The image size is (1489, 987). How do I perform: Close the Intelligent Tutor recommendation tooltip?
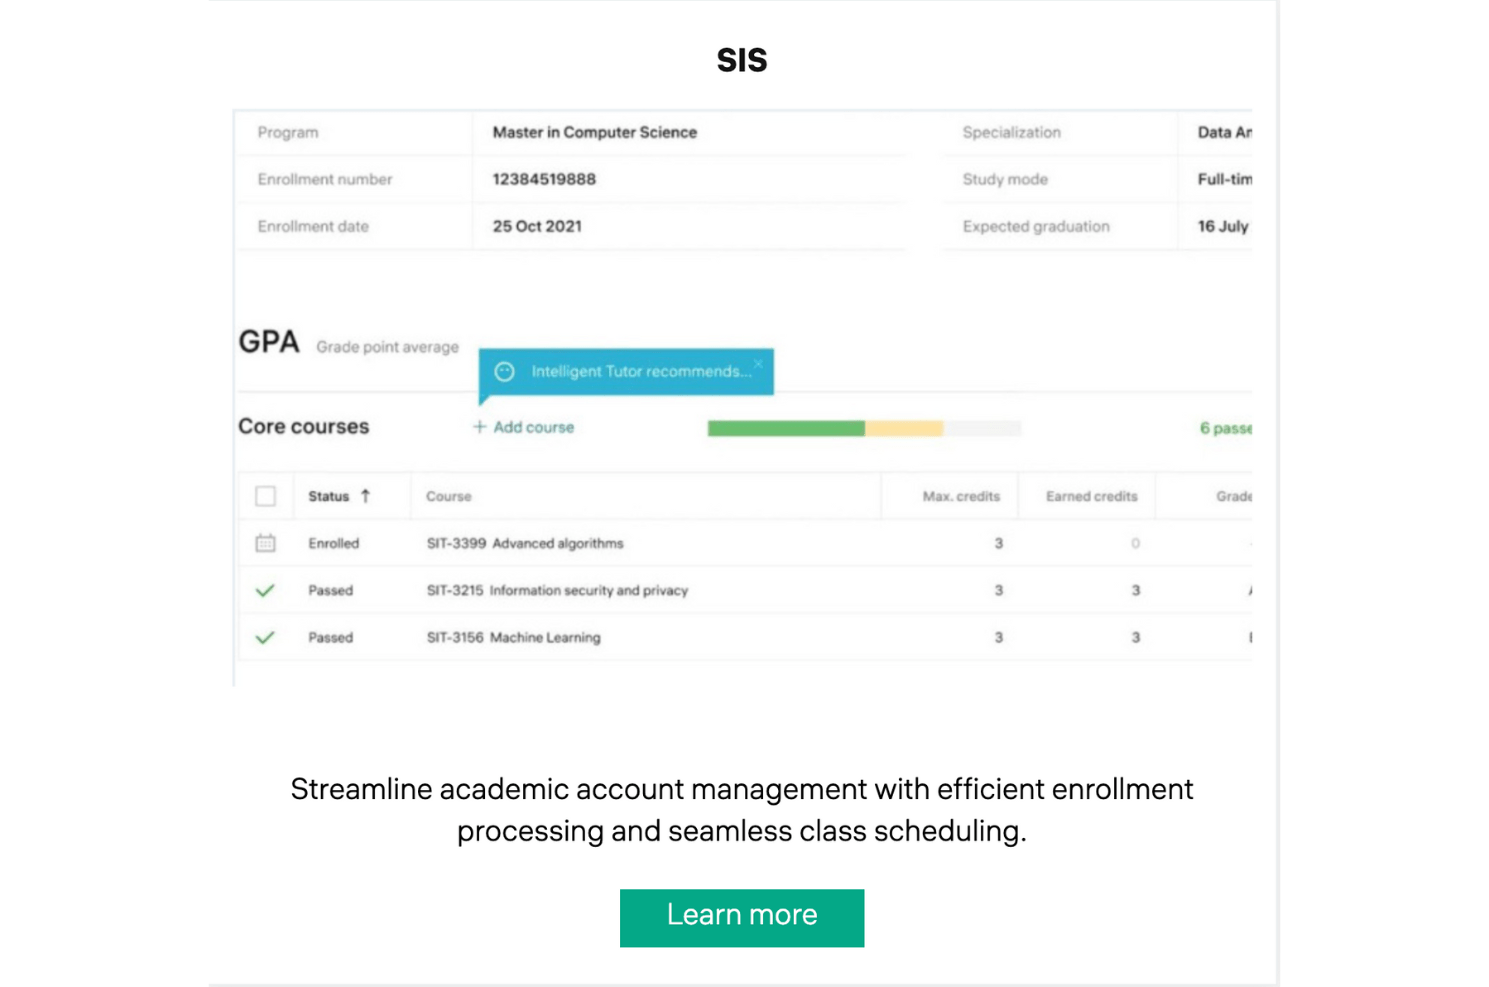coord(759,363)
